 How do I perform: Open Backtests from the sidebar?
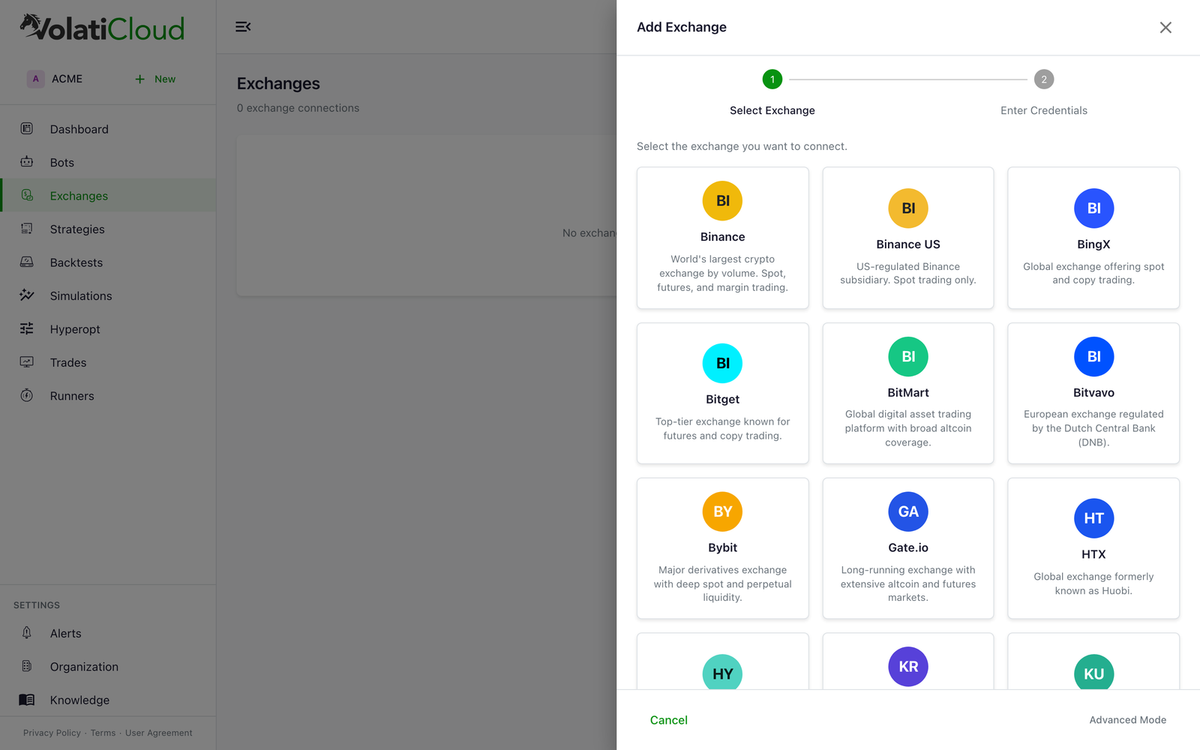click(x=108, y=262)
